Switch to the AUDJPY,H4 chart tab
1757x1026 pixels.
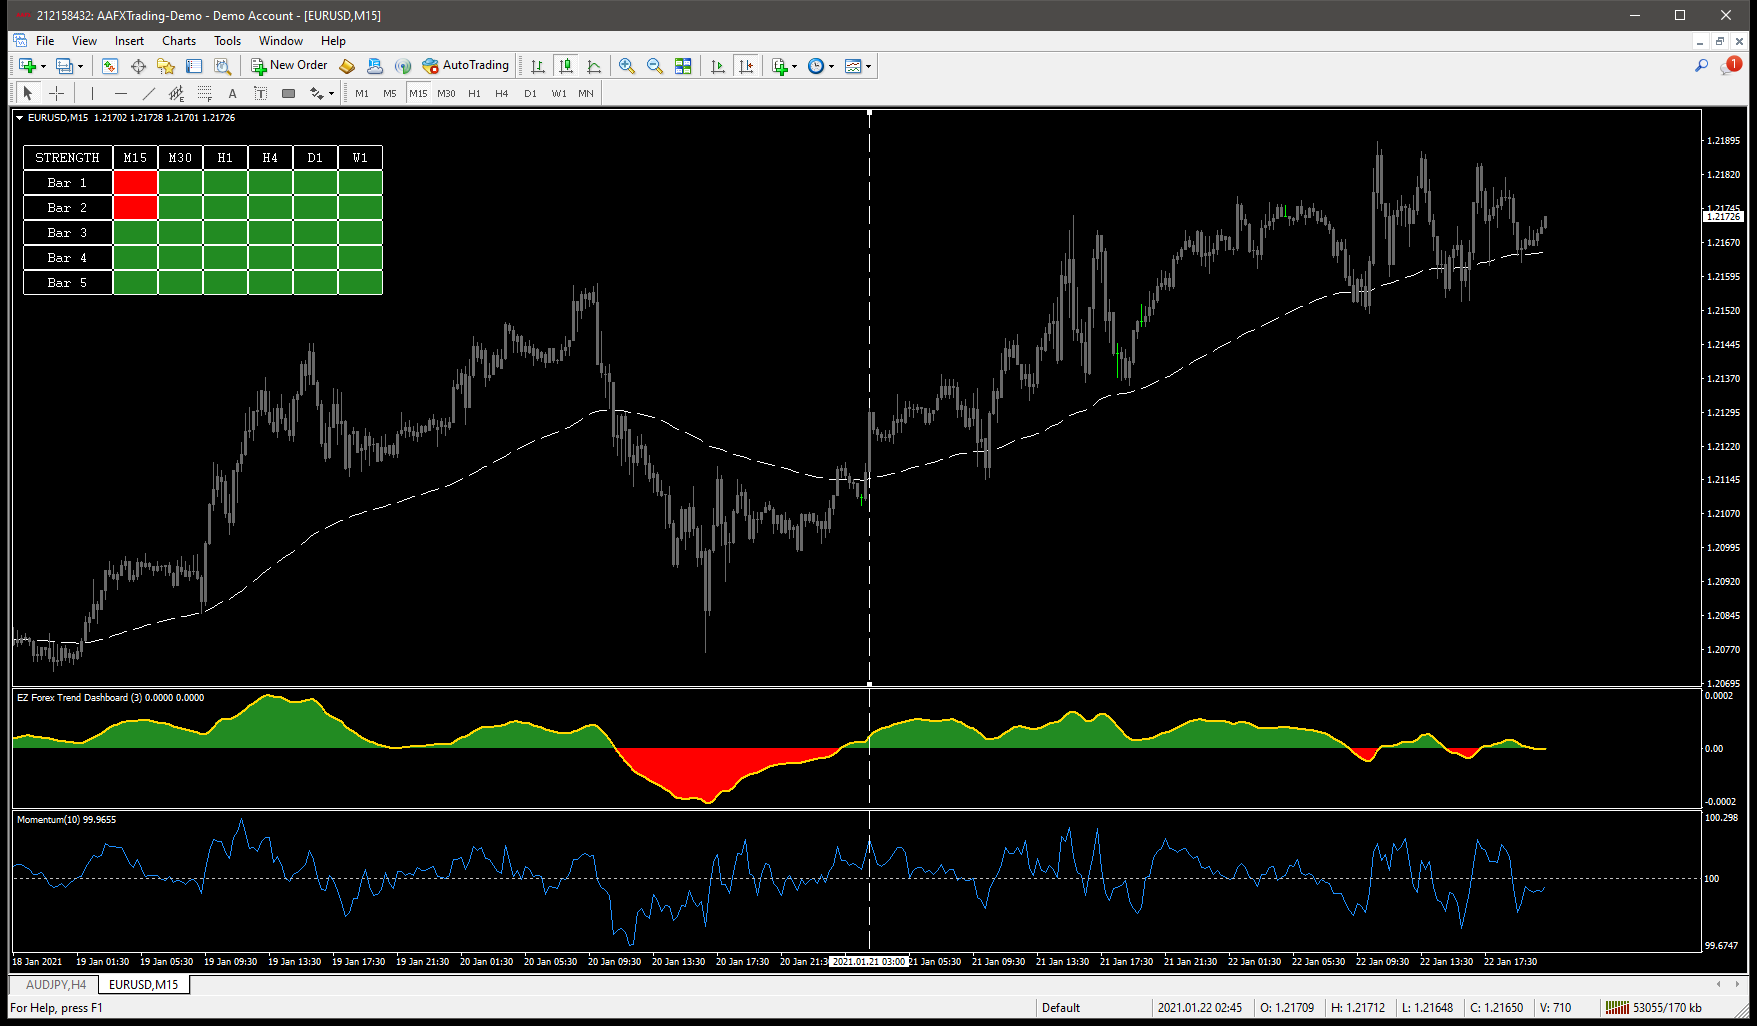(56, 985)
